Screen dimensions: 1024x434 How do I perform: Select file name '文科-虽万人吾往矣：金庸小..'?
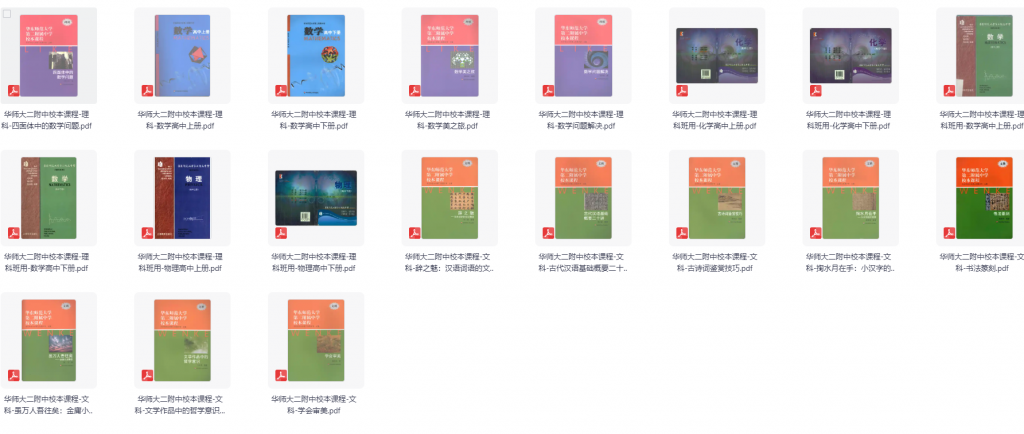[48, 405]
